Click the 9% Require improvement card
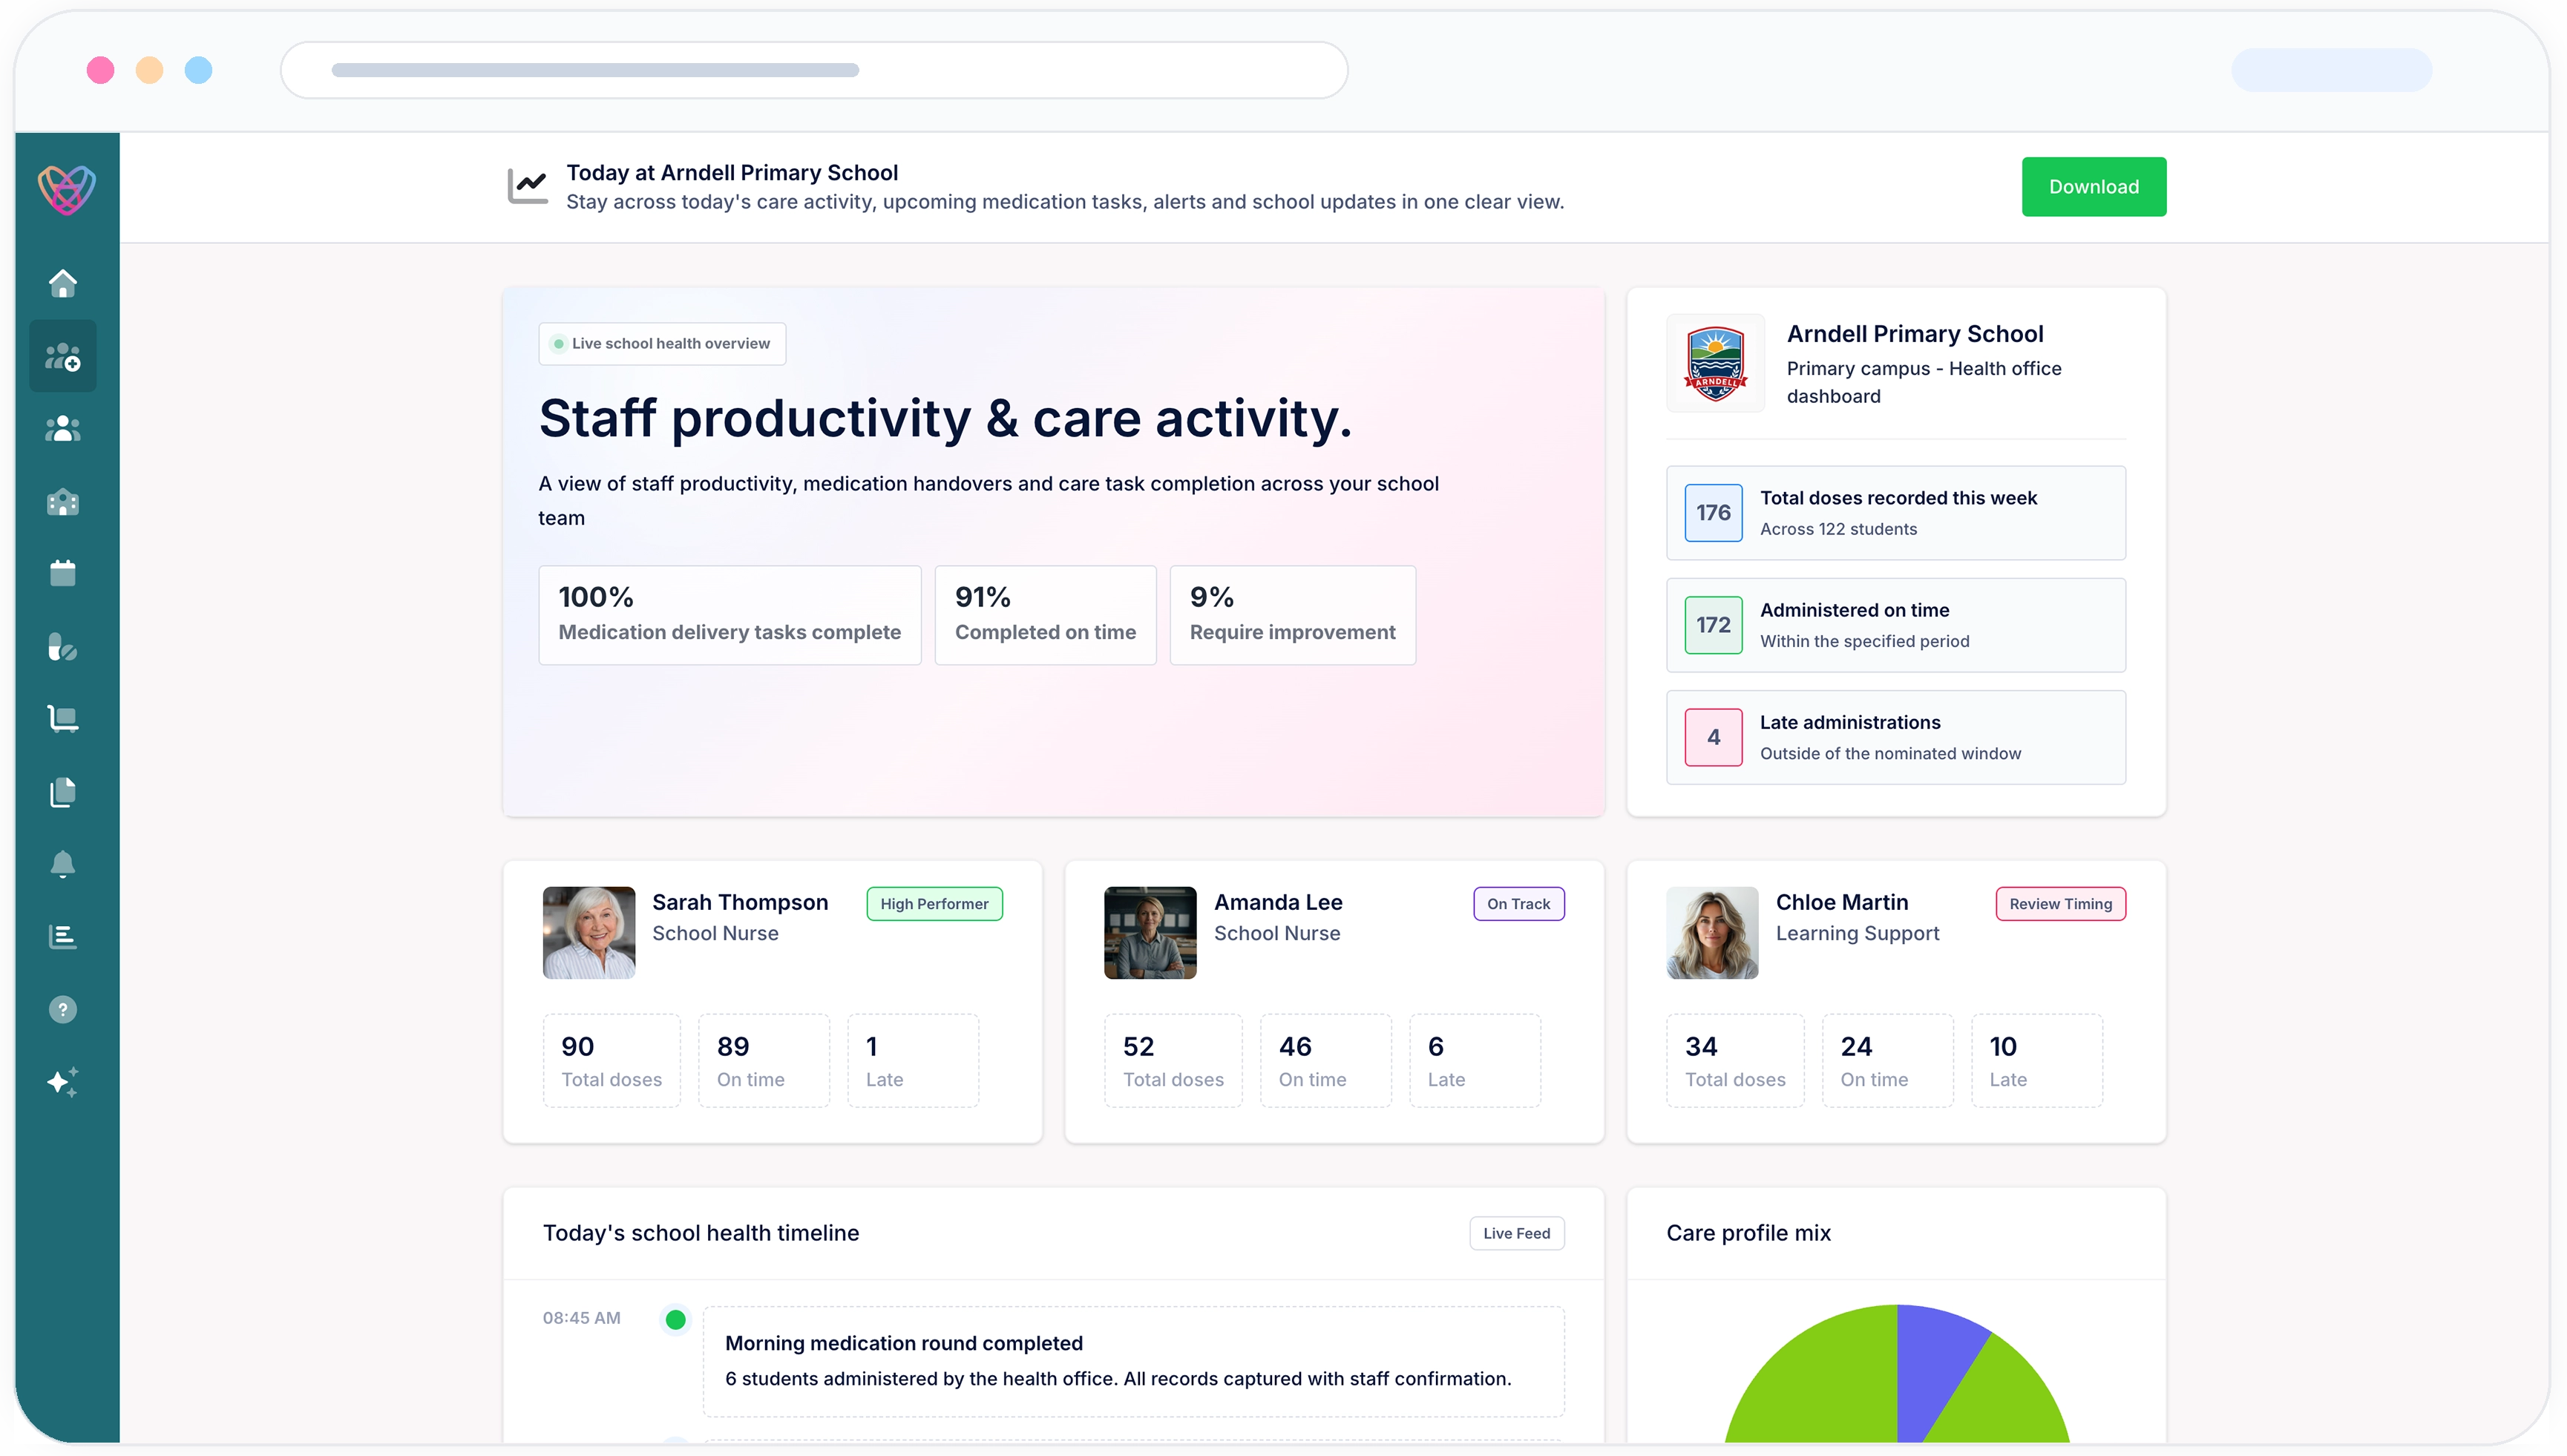2567x1456 pixels. coord(1293,615)
